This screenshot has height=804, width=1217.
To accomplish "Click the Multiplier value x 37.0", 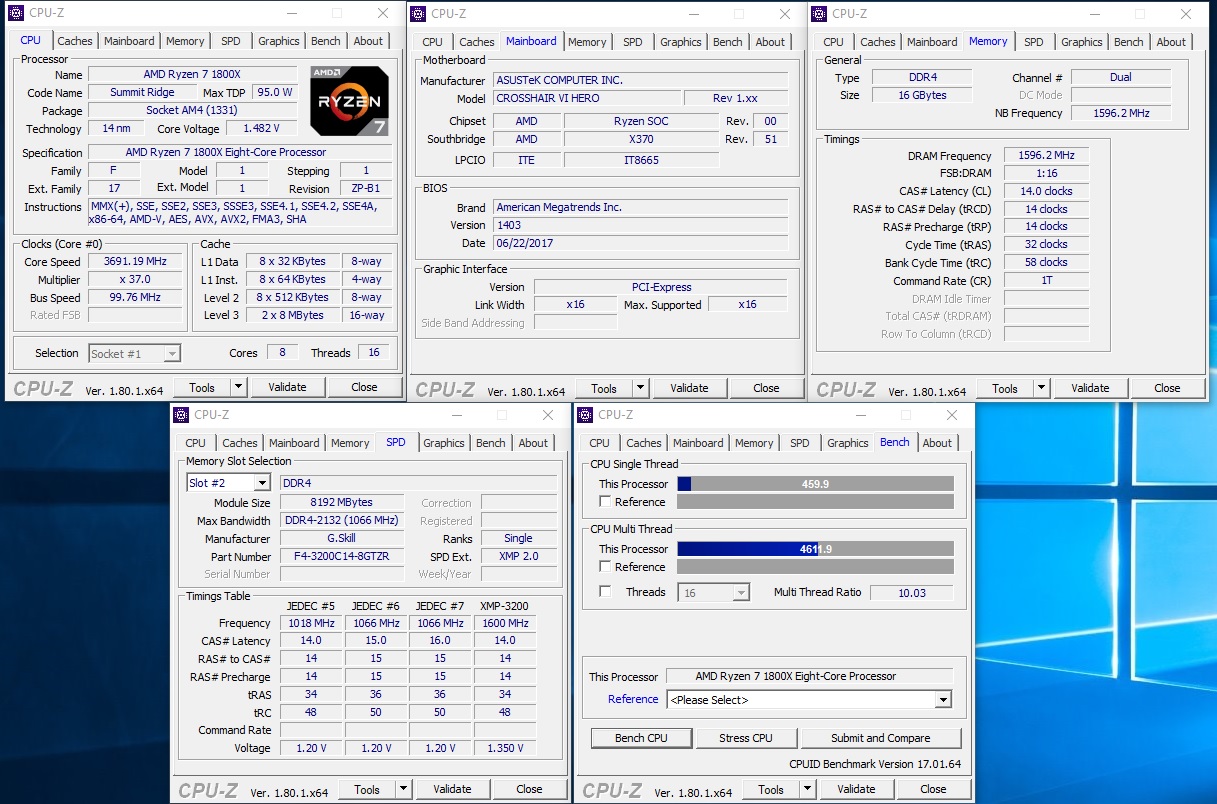I will click(x=135, y=279).
